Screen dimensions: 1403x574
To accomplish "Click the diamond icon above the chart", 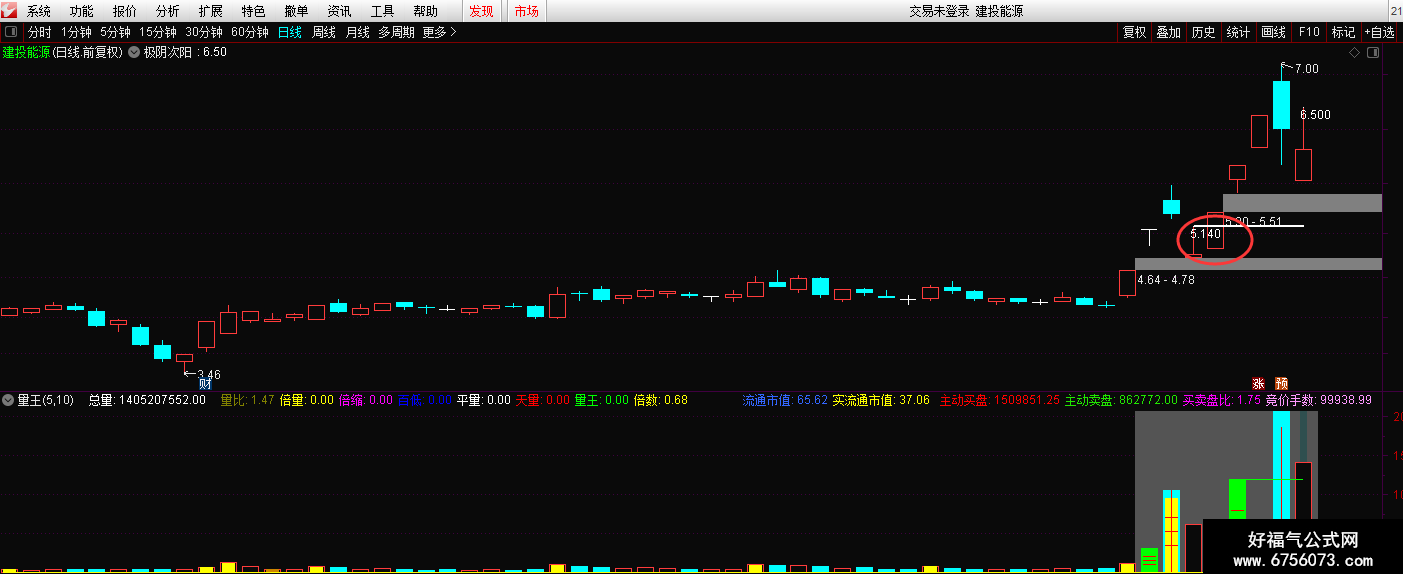I will pos(1355,52).
